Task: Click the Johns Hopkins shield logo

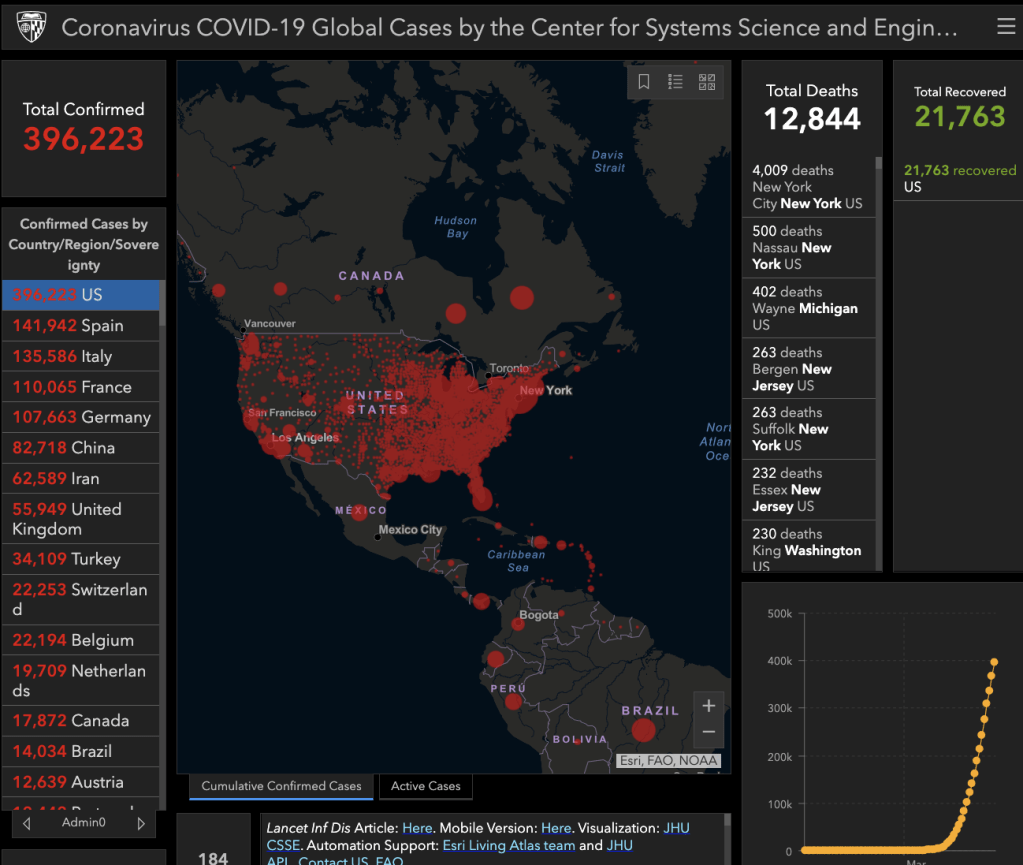Action: tap(29, 27)
